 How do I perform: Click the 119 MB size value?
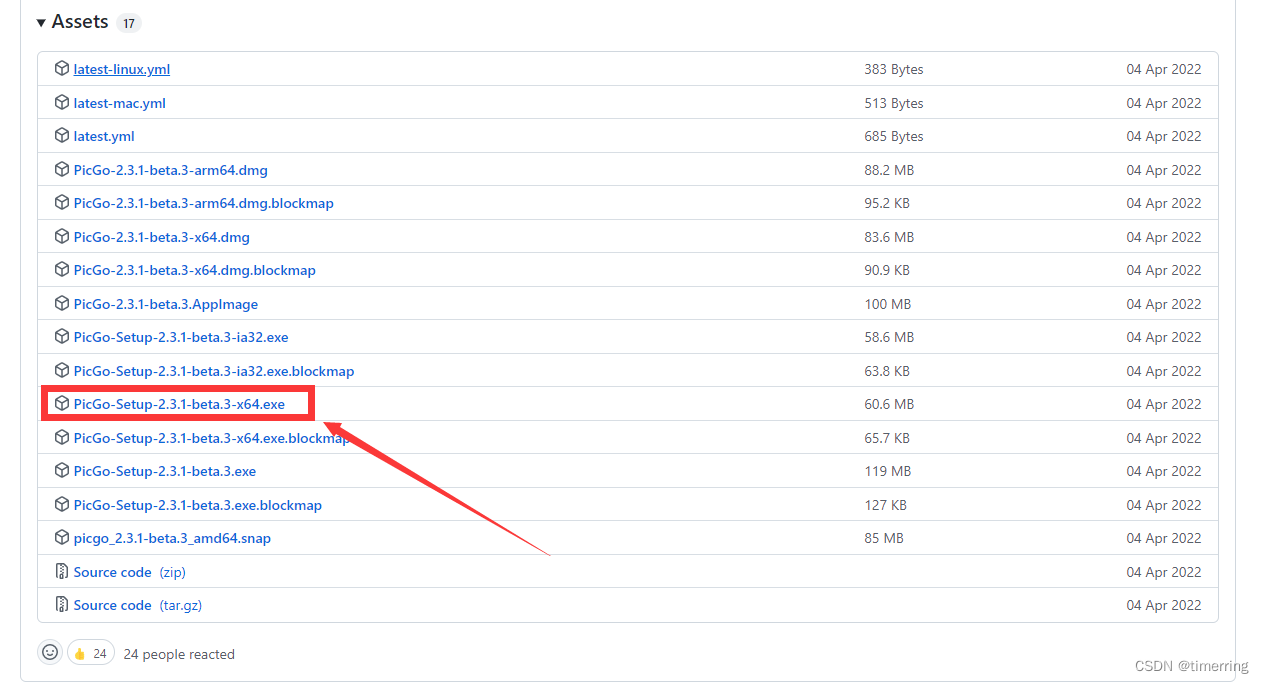point(887,471)
